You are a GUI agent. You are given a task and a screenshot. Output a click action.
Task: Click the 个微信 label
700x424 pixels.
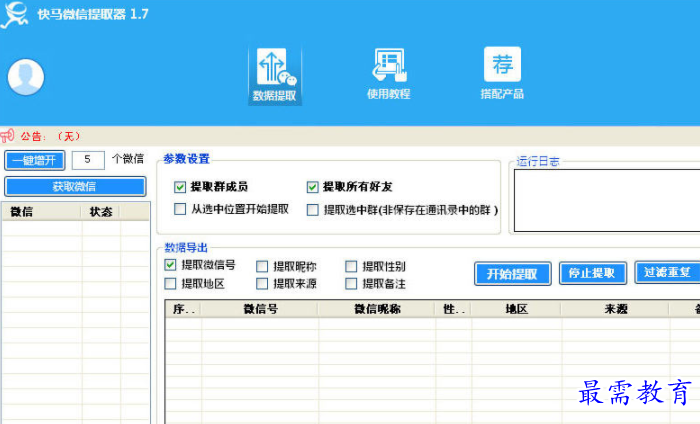128,159
